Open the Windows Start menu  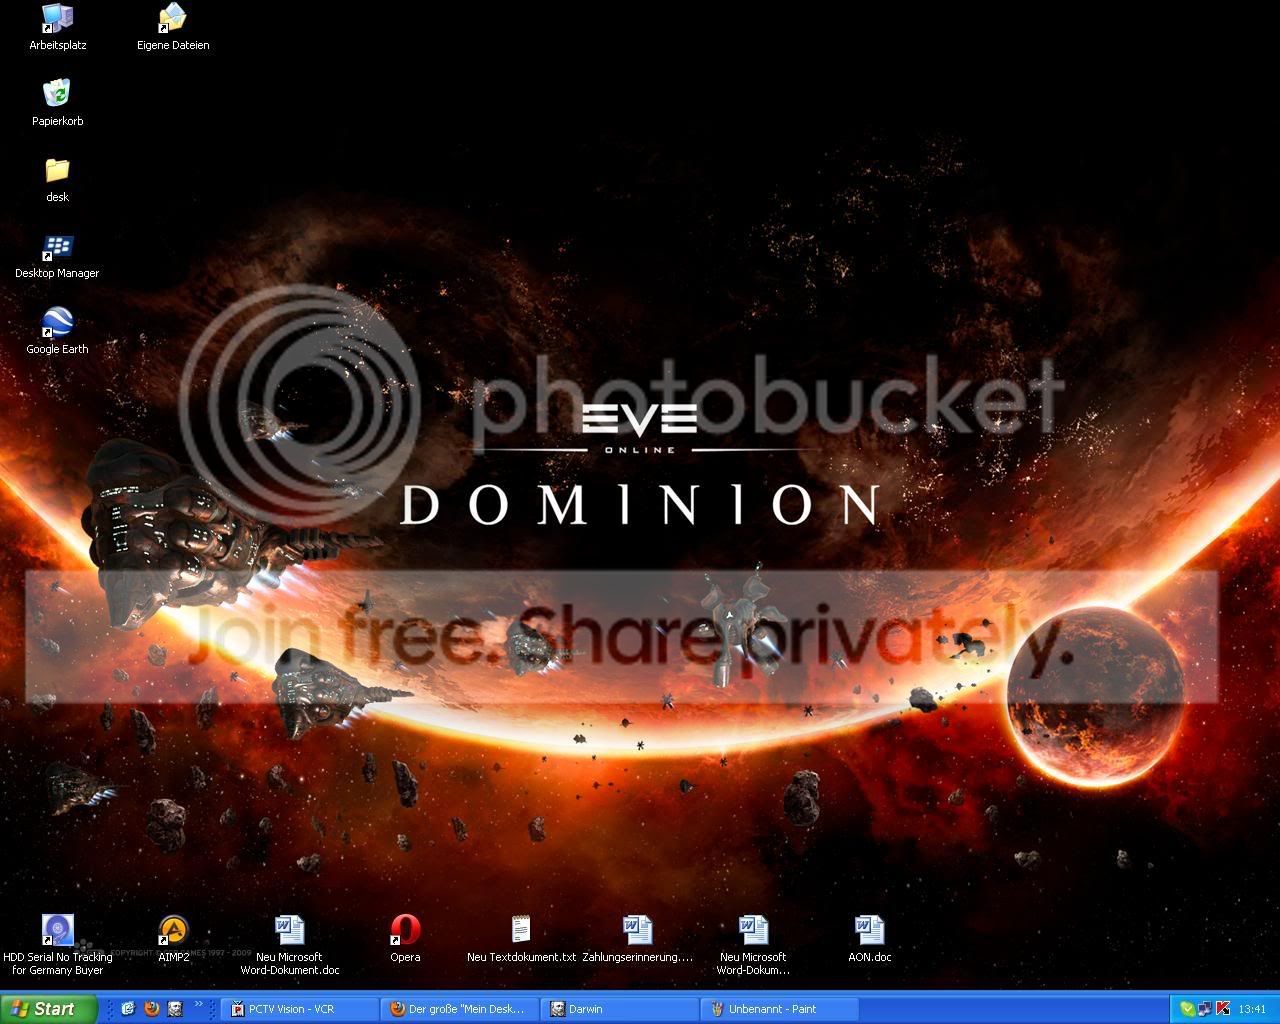point(49,1009)
